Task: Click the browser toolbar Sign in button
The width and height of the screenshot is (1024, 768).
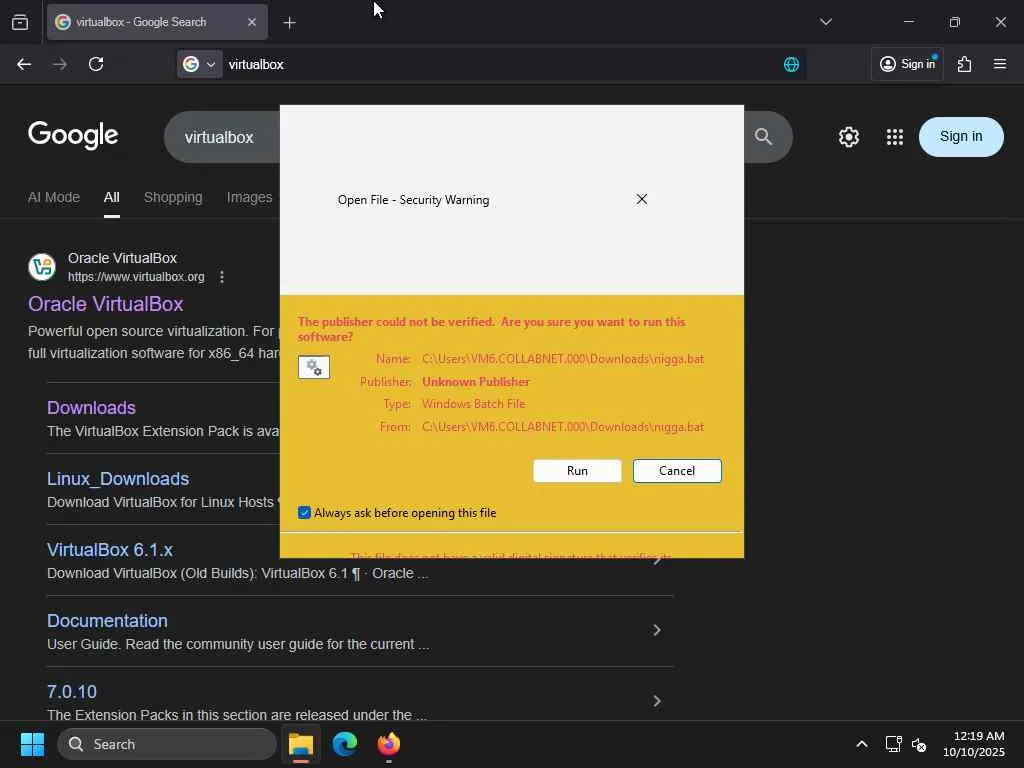Action: click(907, 64)
